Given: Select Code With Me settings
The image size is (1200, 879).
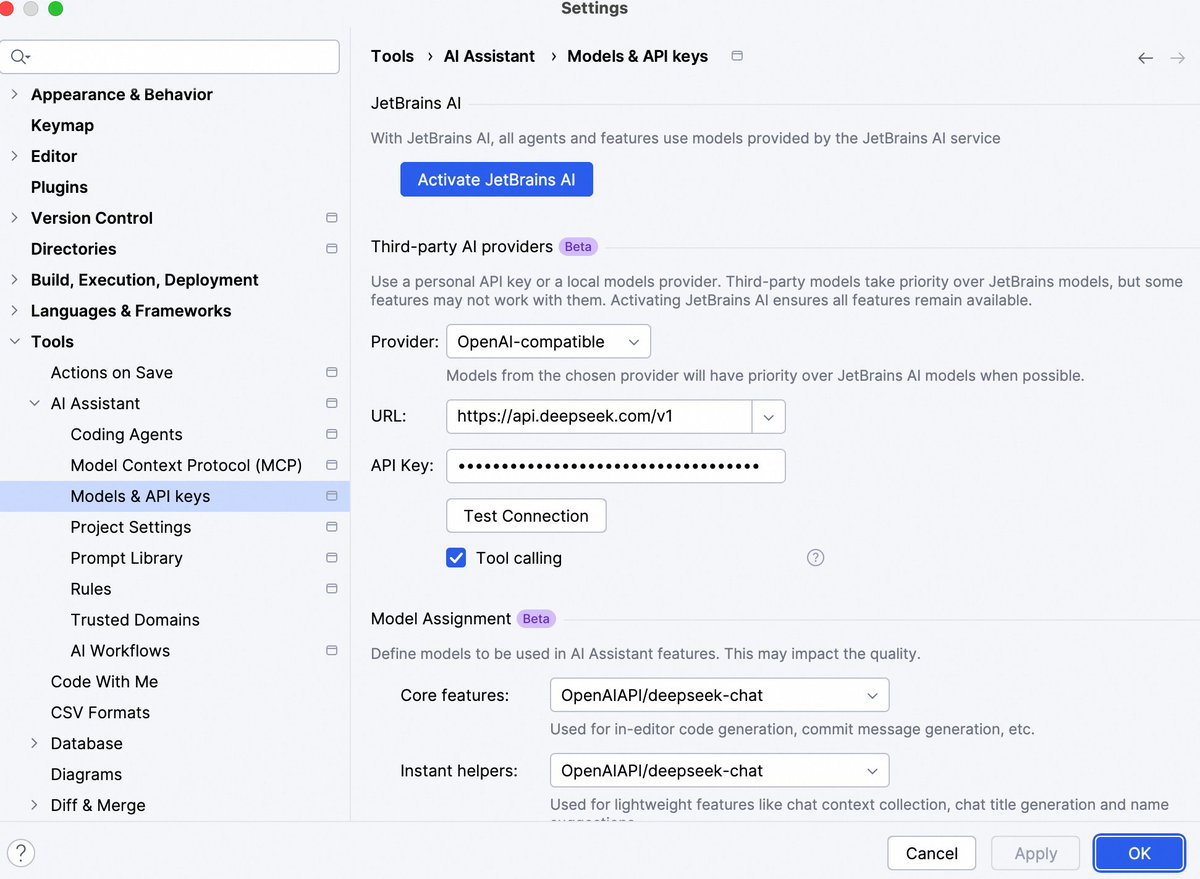Looking at the screenshot, I should pyautogui.click(x=104, y=681).
